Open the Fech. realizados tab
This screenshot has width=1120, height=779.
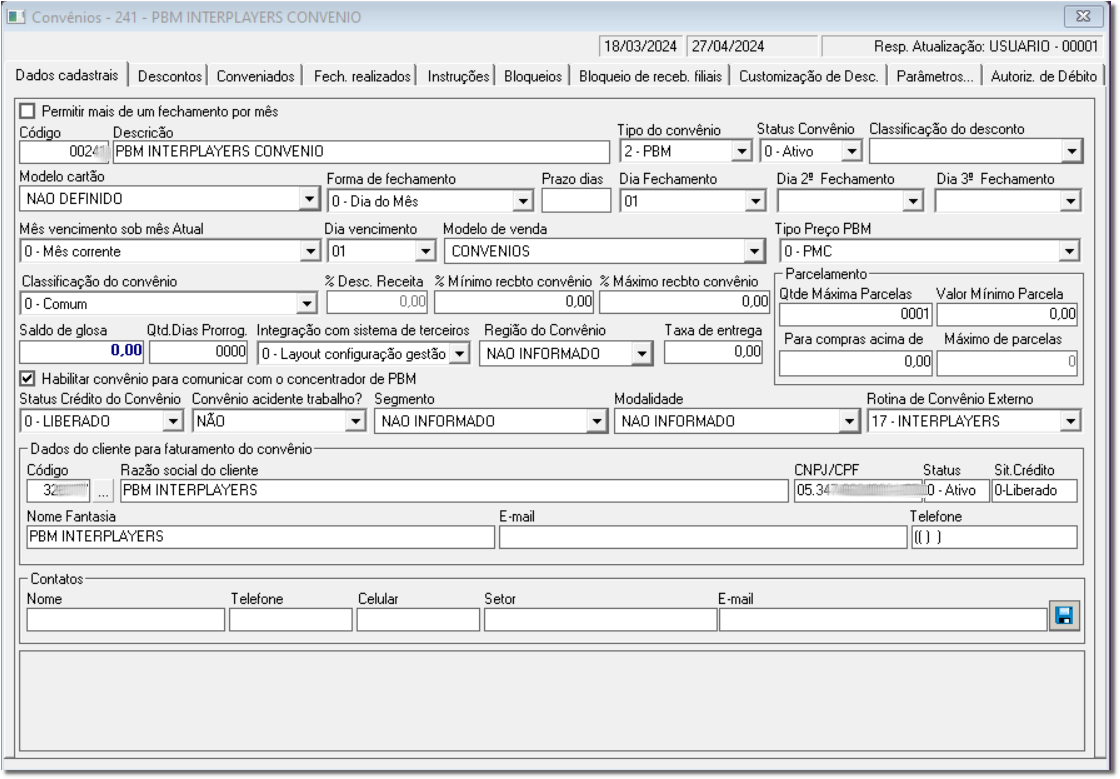pyautogui.click(x=362, y=76)
